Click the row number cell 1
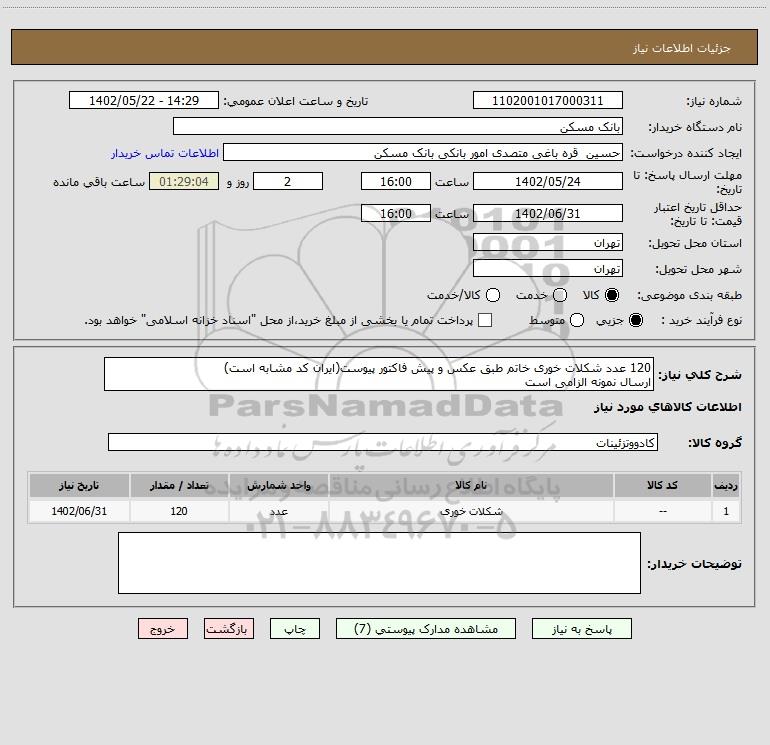This screenshot has height=745, width=770. point(726,511)
